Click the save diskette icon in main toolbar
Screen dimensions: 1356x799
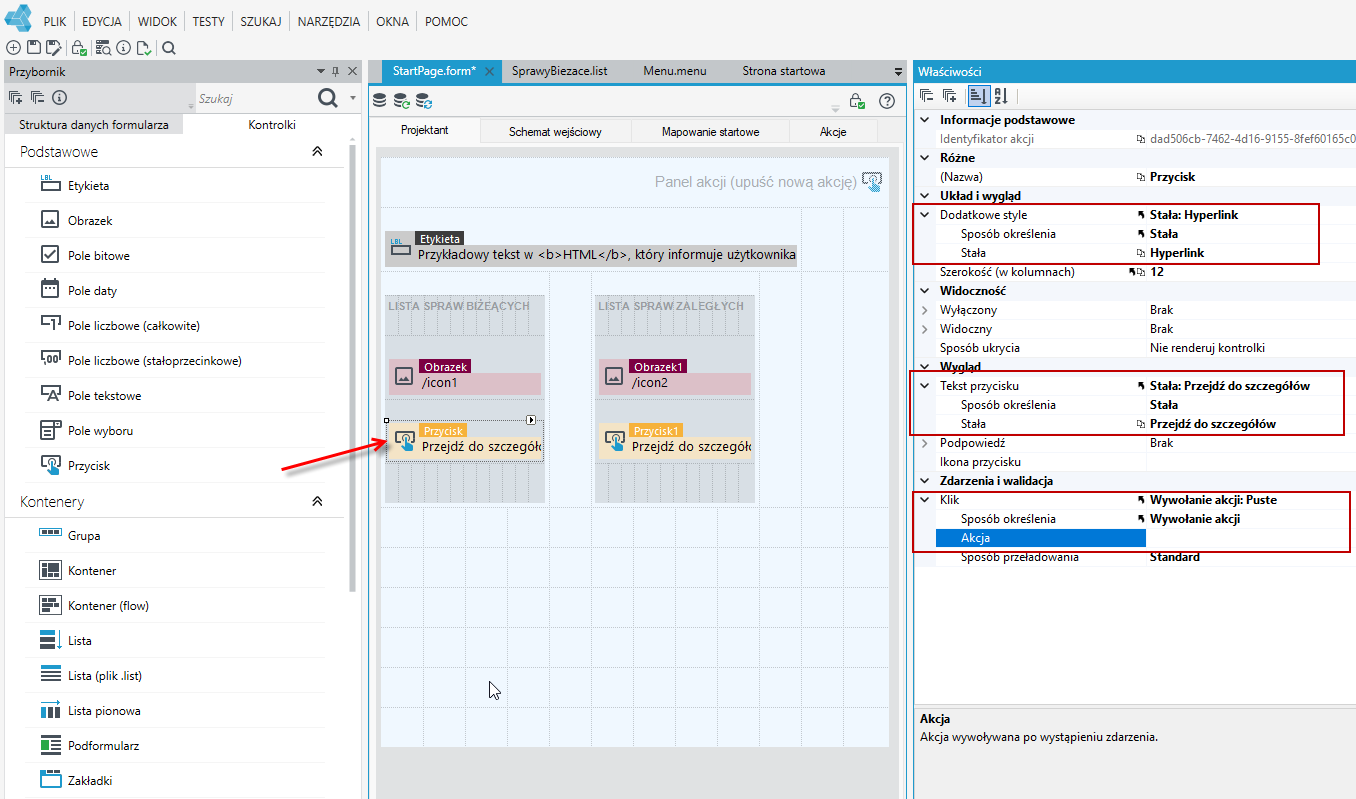(33, 47)
